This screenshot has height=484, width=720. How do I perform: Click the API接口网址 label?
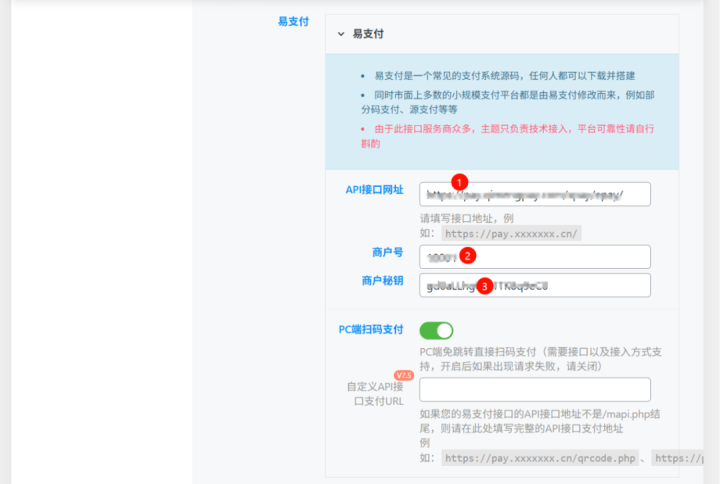coord(374,190)
